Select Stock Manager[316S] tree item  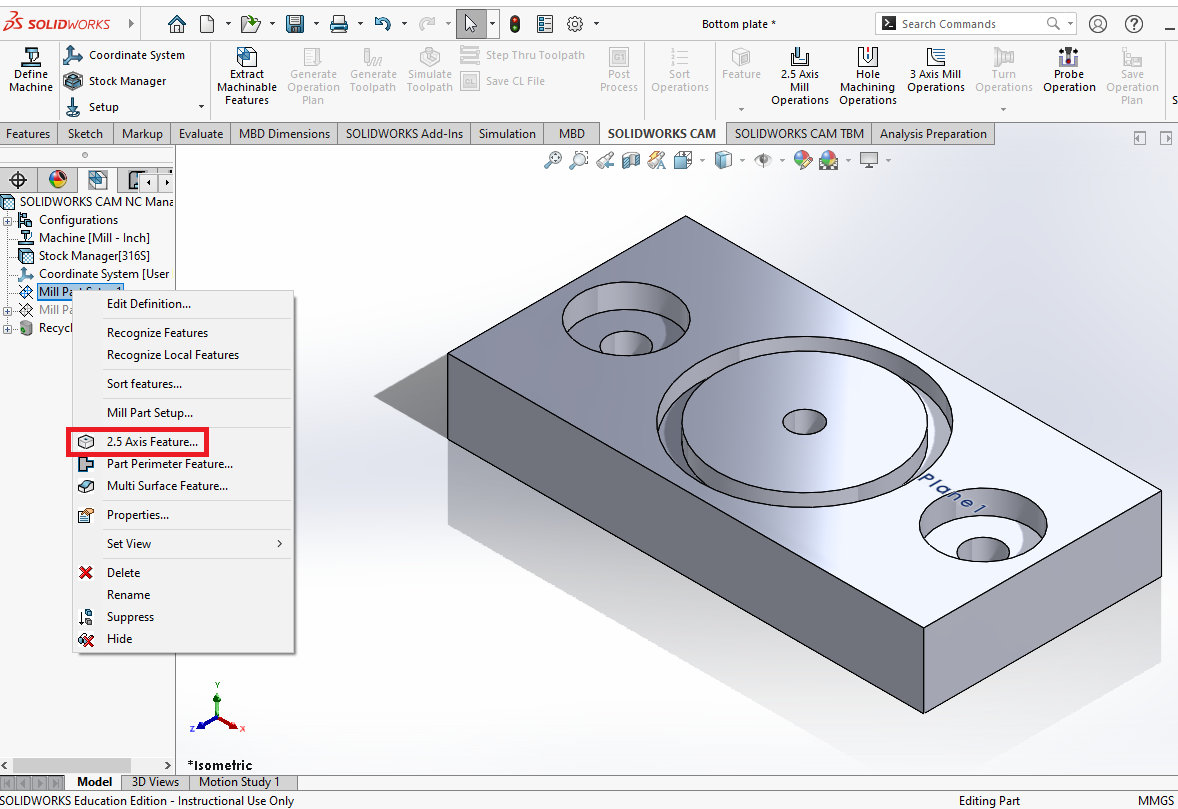[94, 256]
